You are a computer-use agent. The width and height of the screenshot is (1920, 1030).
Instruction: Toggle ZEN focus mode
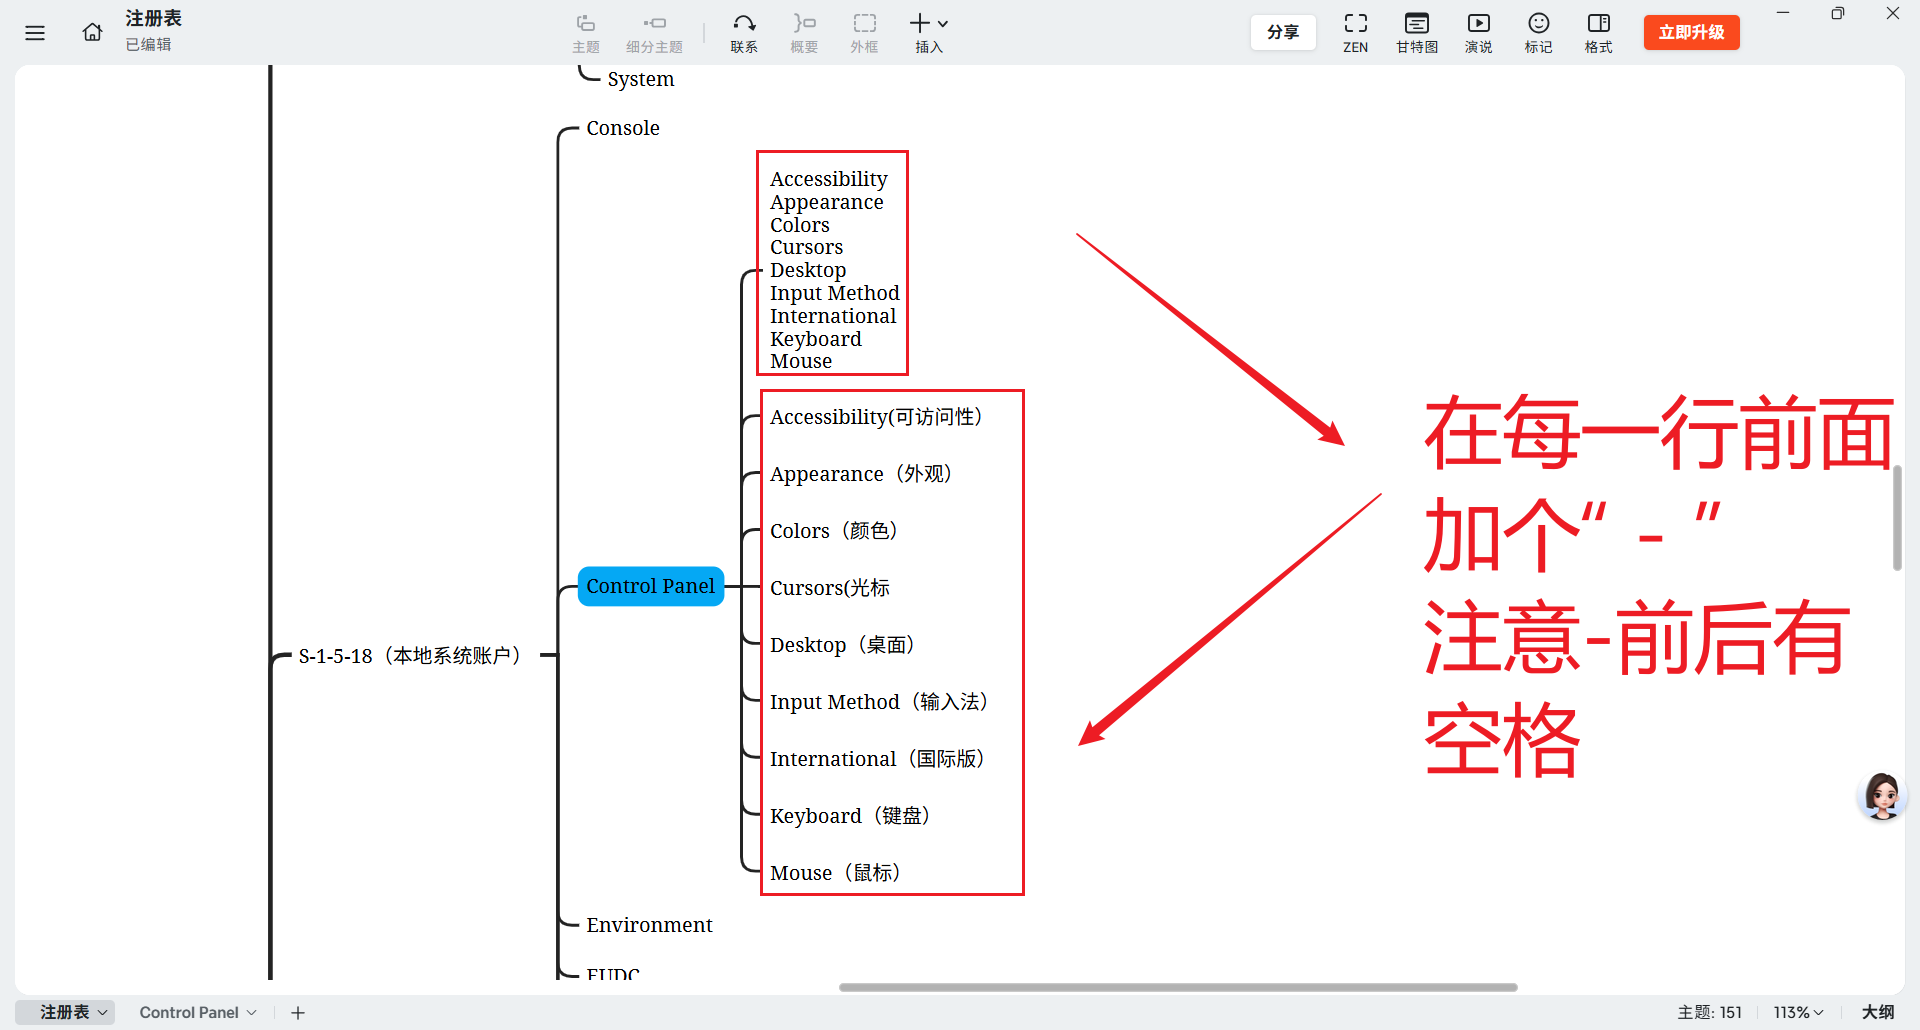coord(1356,32)
